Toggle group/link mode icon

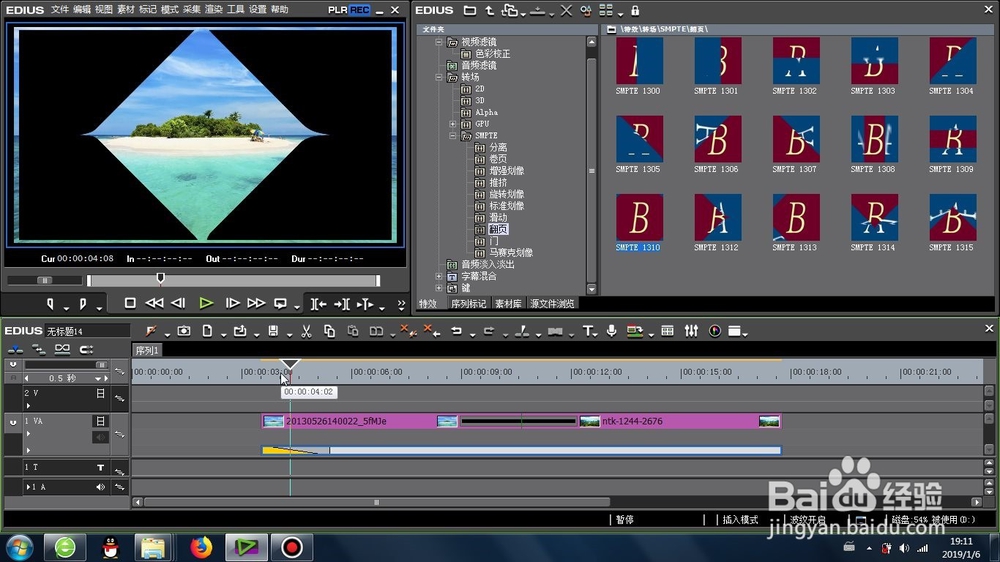pos(62,349)
